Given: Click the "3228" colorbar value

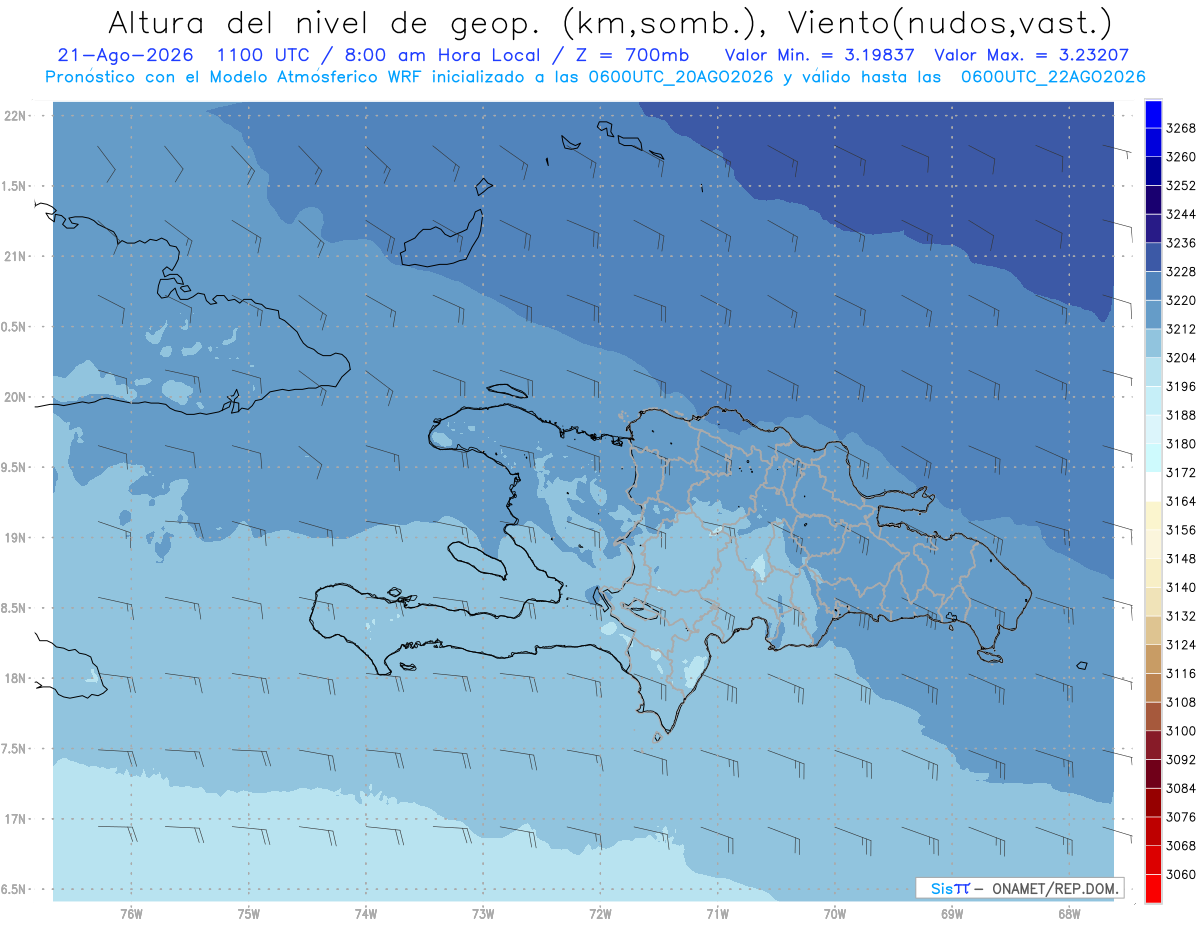Looking at the screenshot, I should [1181, 272].
